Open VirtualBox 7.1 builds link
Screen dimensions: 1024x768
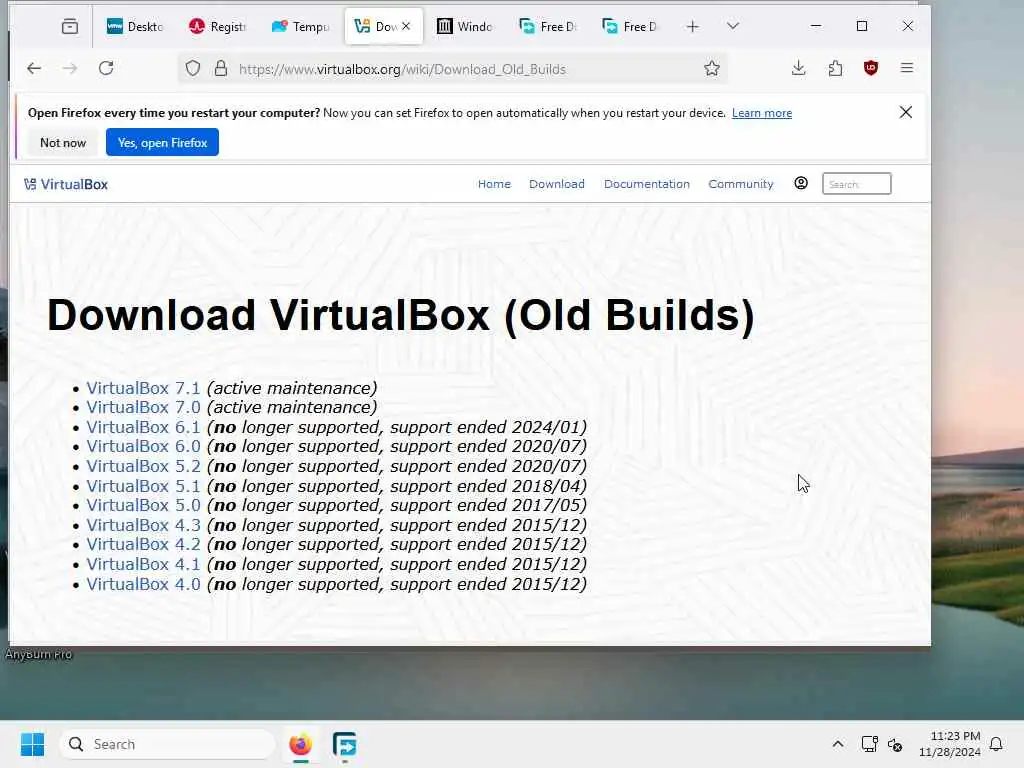click(143, 388)
